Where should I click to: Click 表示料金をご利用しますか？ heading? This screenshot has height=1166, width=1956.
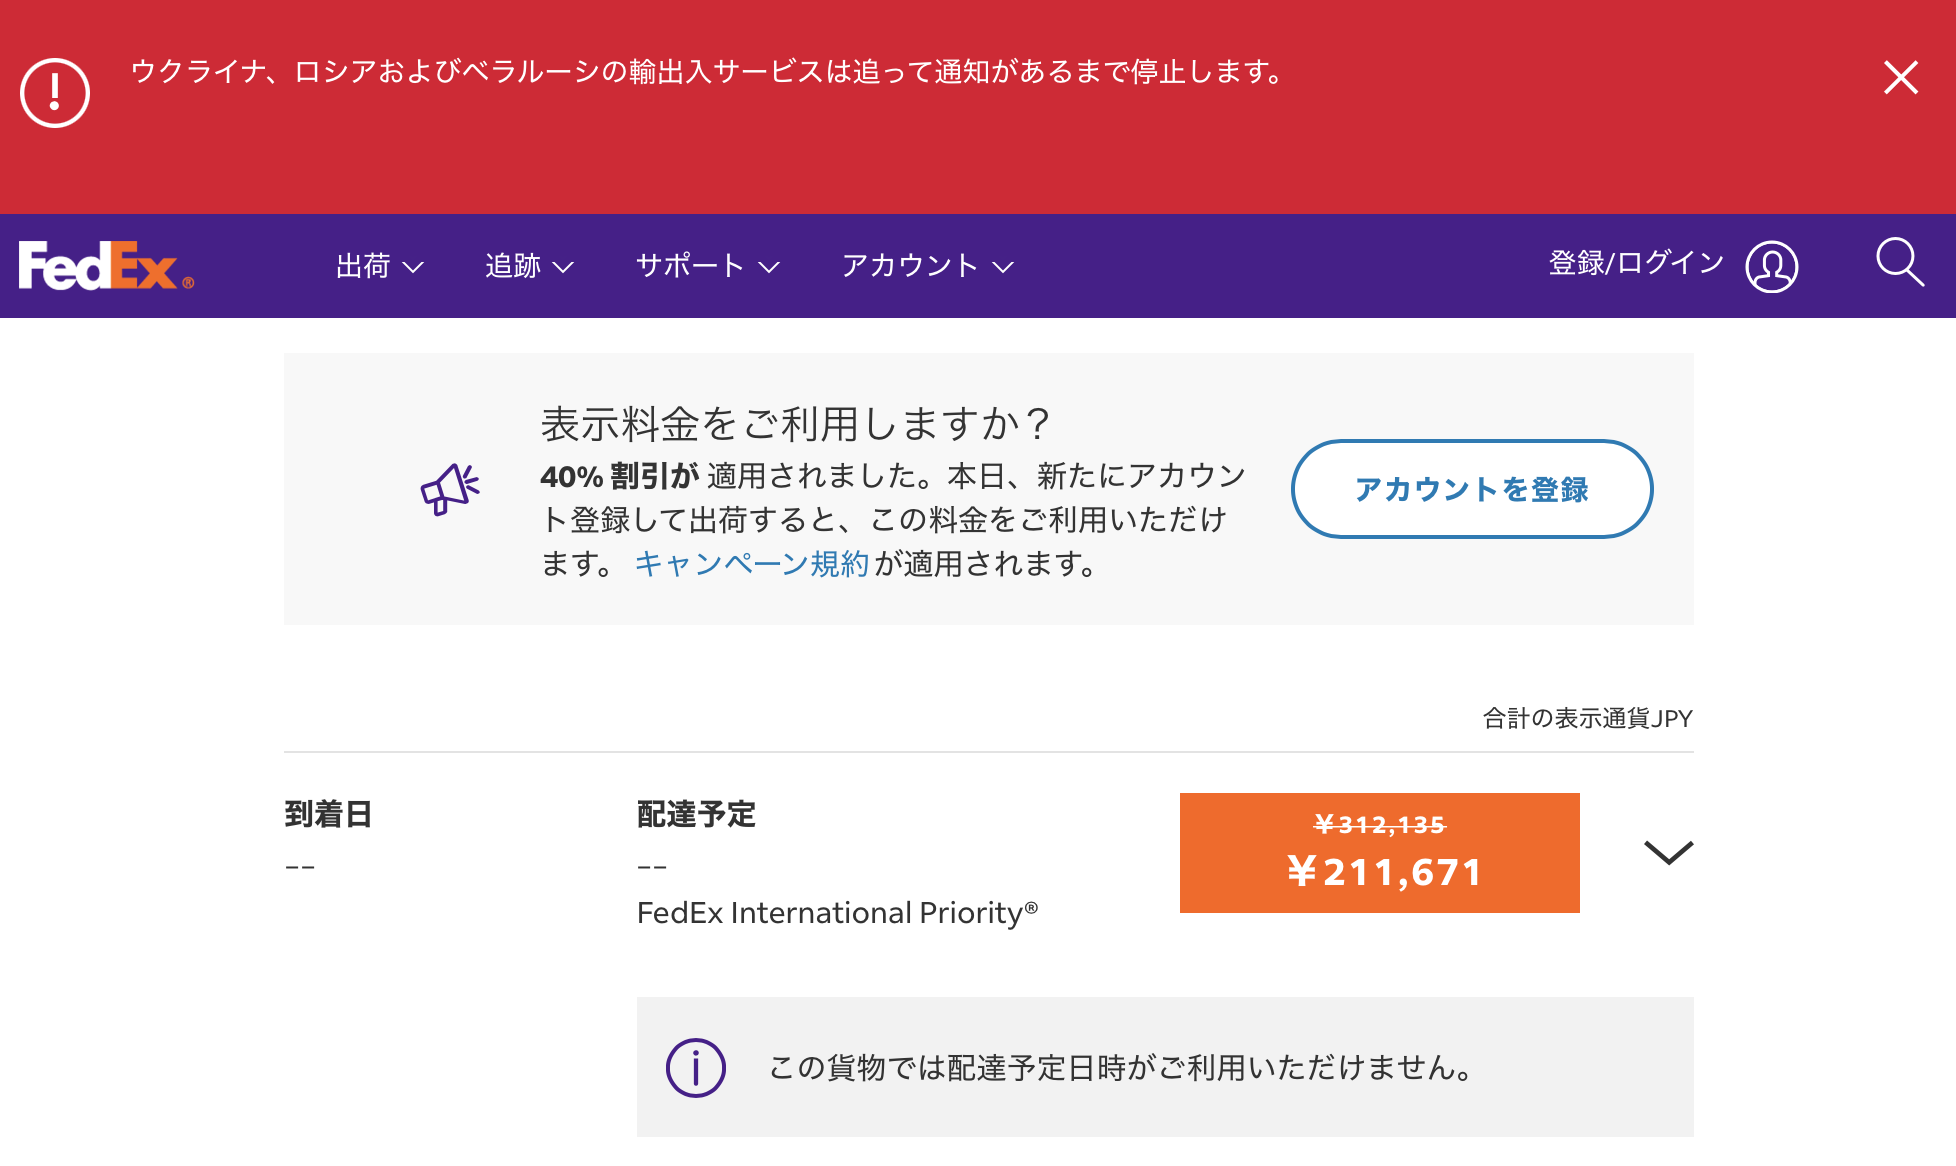(795, 424)
